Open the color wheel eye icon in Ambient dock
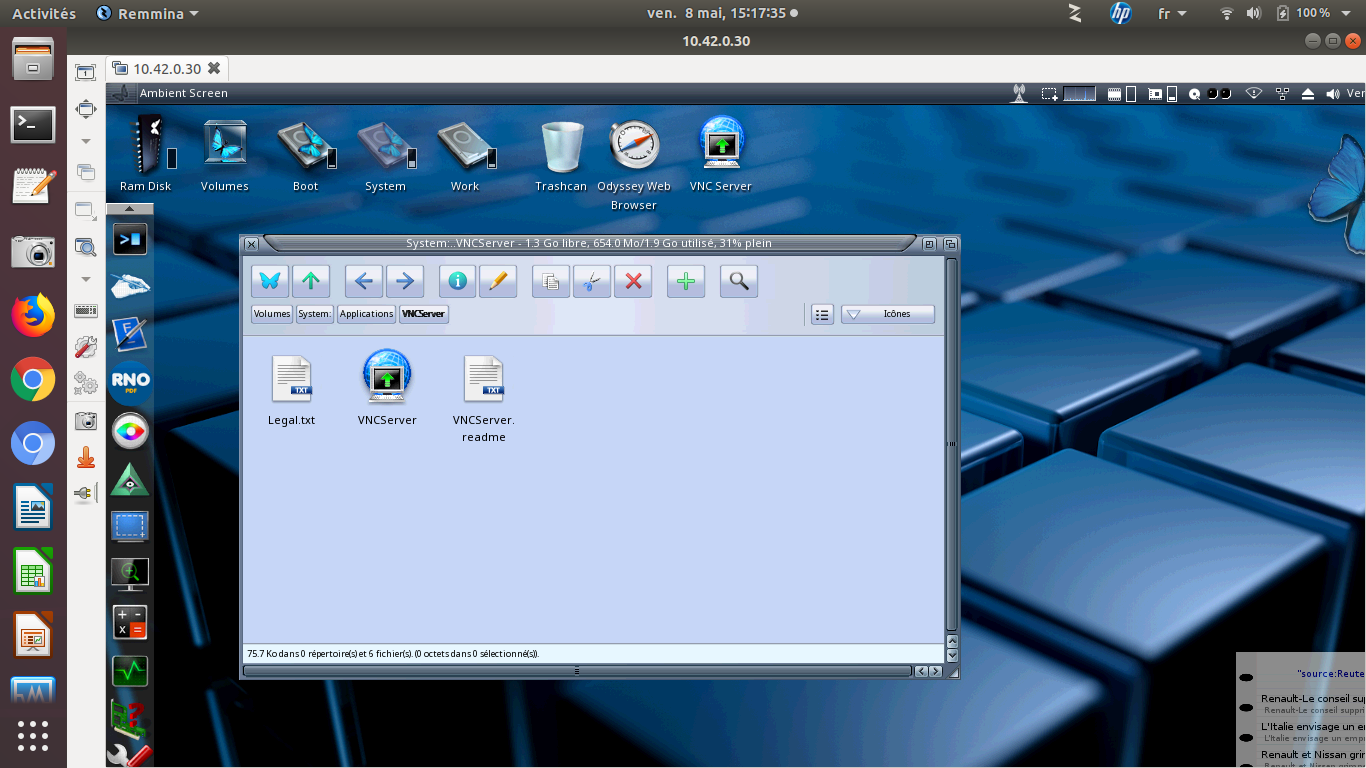Screen dimensions: 1366x768 click(130, 432)
